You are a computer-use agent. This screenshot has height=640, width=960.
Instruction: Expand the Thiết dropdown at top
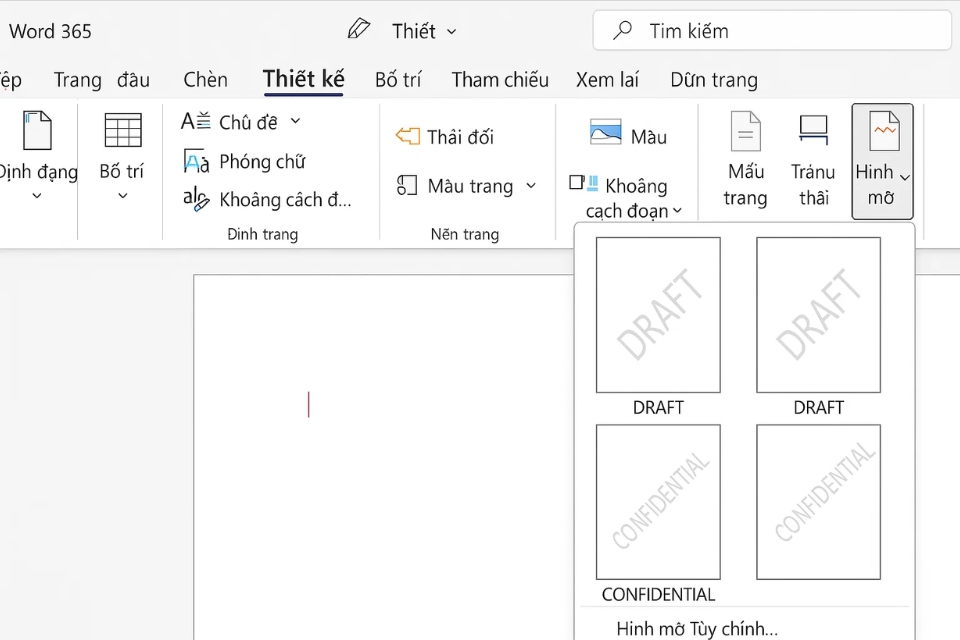pyautogui.click(x=450, y=31)
